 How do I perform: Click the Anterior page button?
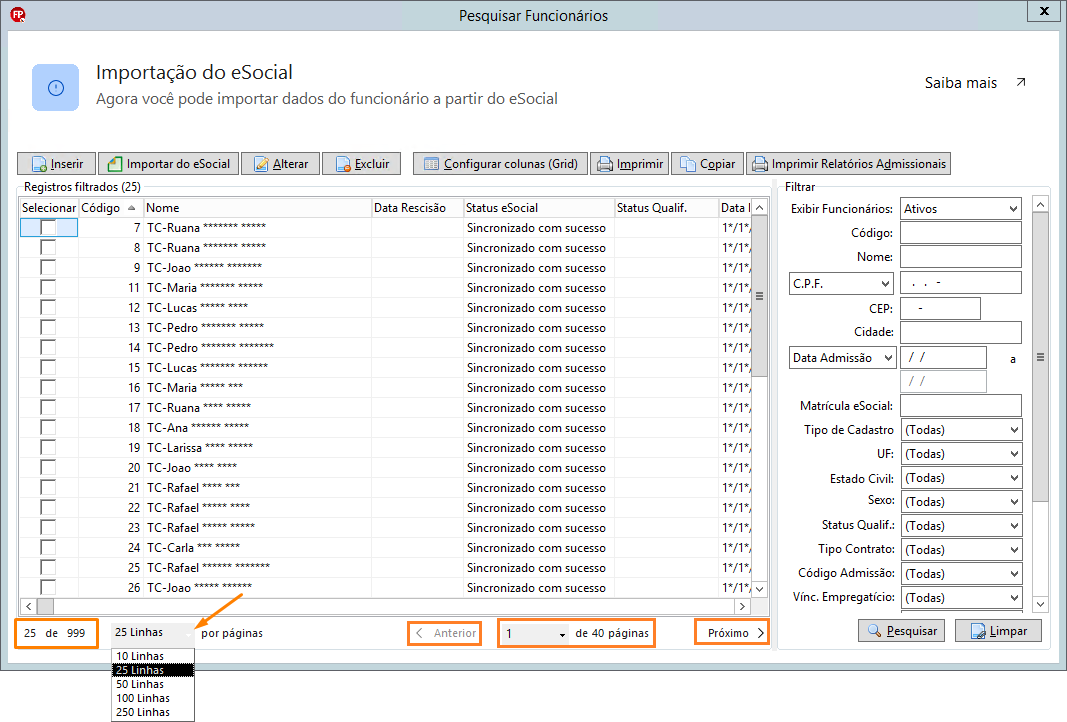(x=445, y=633)
